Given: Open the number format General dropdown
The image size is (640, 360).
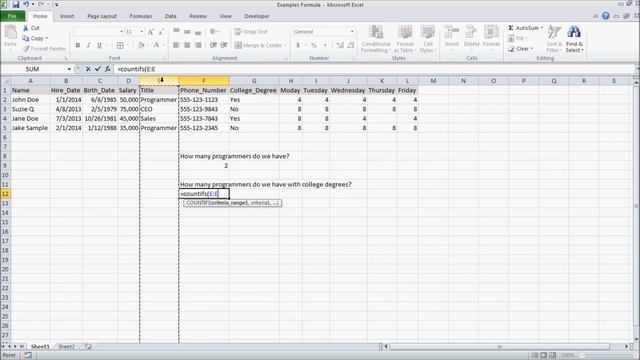Looking at the screenshot, I should point(352,31).
